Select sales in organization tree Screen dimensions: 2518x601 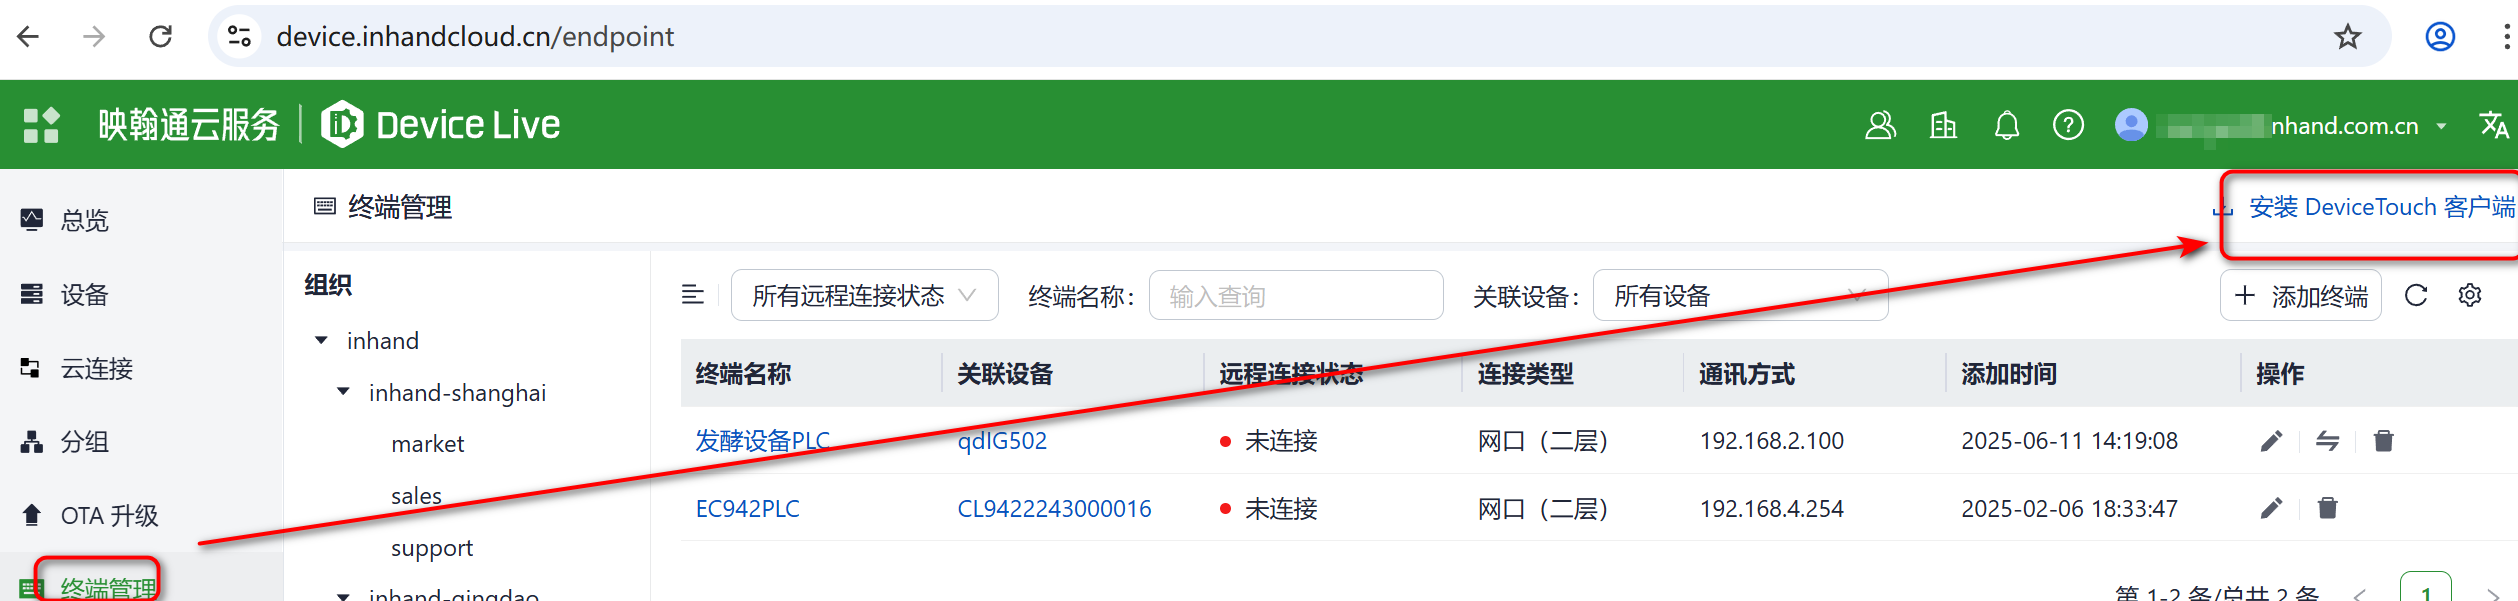[x=416, y=496]
